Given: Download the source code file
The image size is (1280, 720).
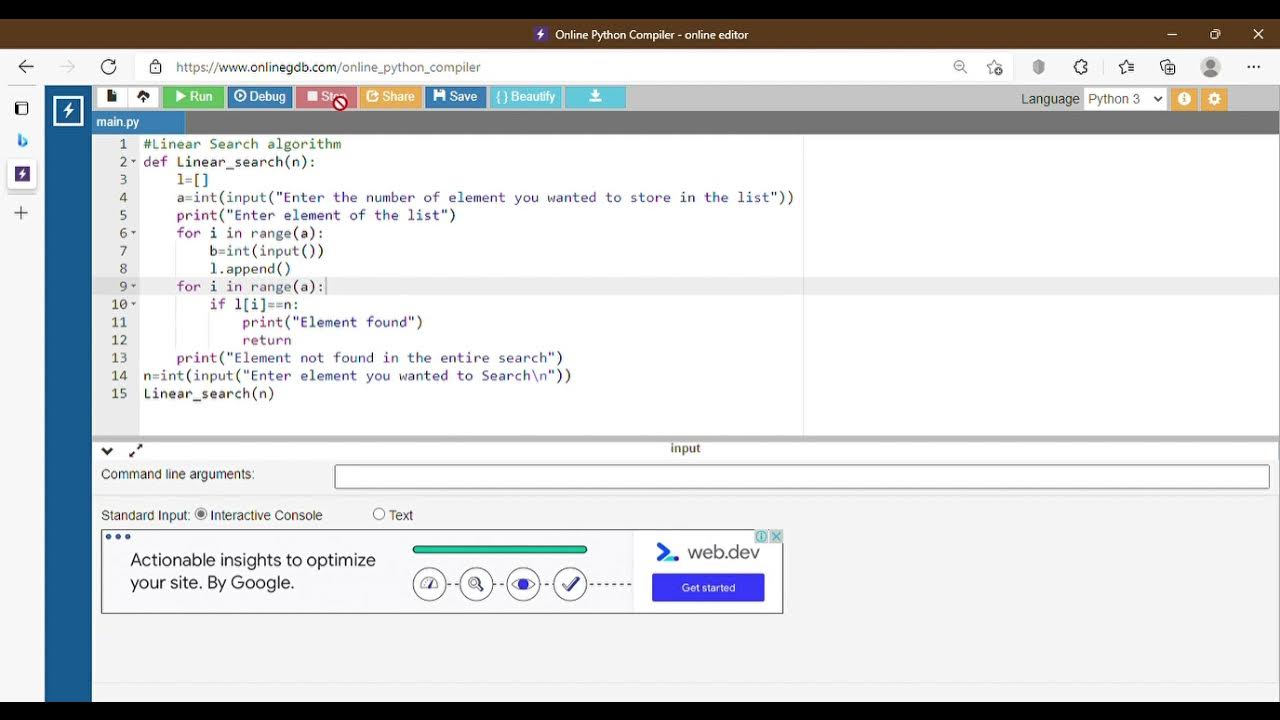Looking at the screenshot, I should 595,97.
